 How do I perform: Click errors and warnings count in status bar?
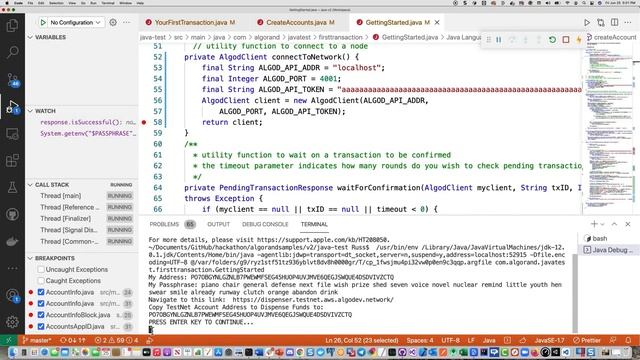(x=116, y=340)
